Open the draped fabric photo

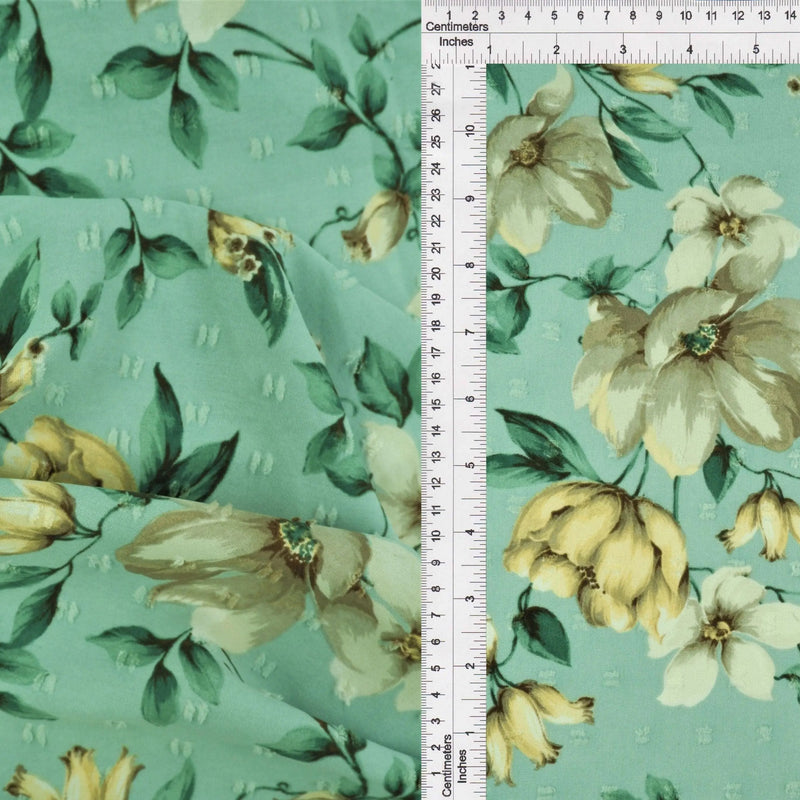coord(210,400)
